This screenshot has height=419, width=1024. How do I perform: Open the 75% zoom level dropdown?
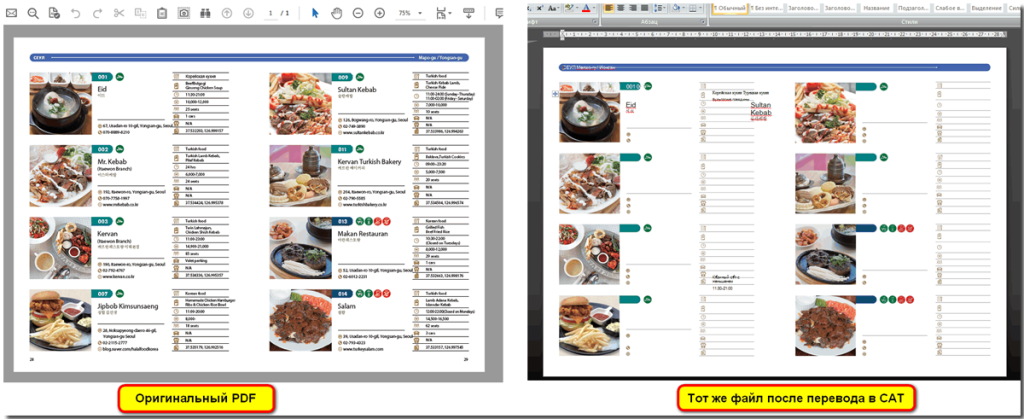(x=408, y=13)
